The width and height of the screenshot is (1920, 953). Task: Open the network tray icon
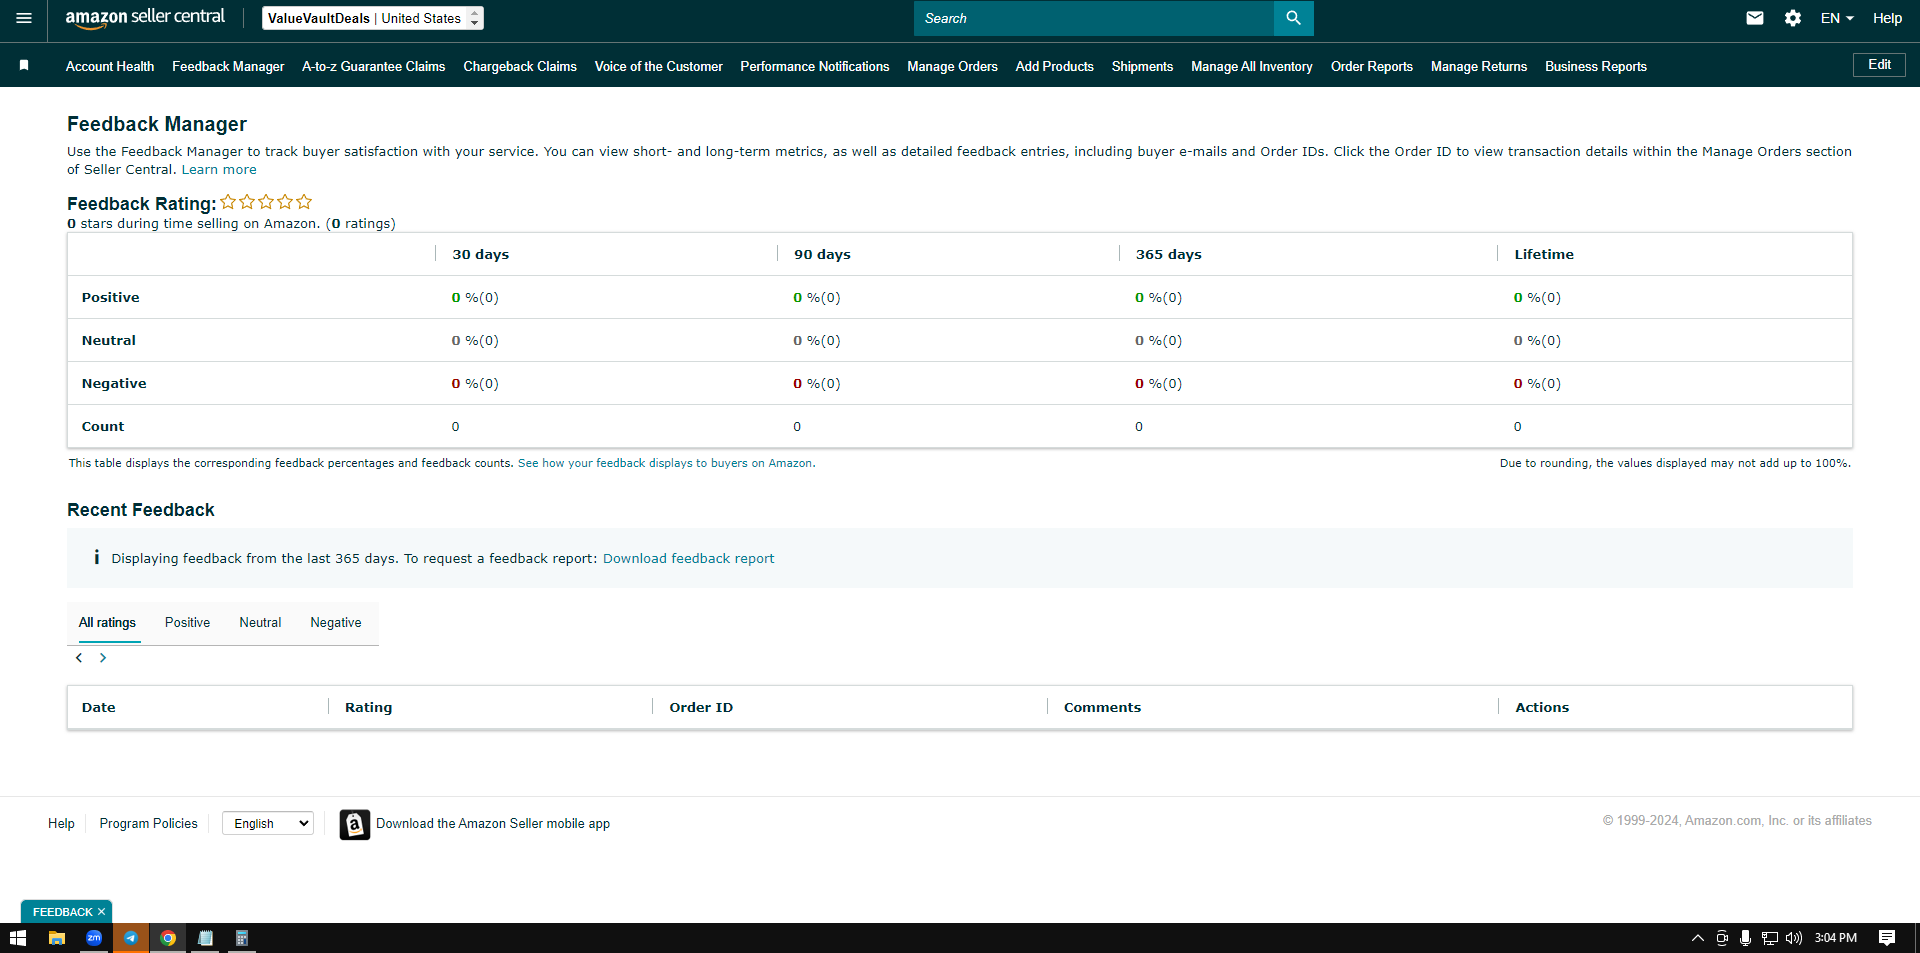pyautogui.click(x=1770, y=938)
